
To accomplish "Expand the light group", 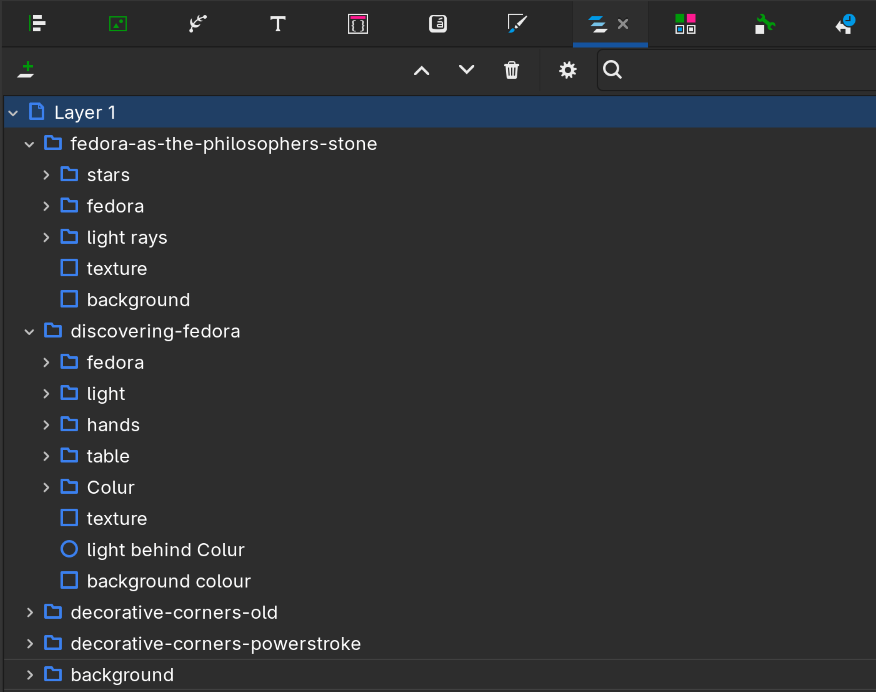I will coord(46,394).
